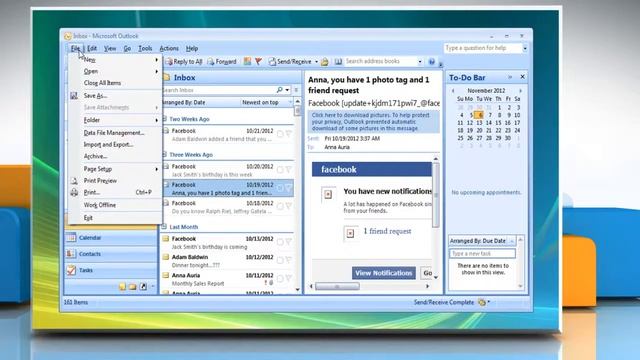This screenshot has width=640, height=360.
Task: Choose Archive... from File menu
Action: pos(95,156)
